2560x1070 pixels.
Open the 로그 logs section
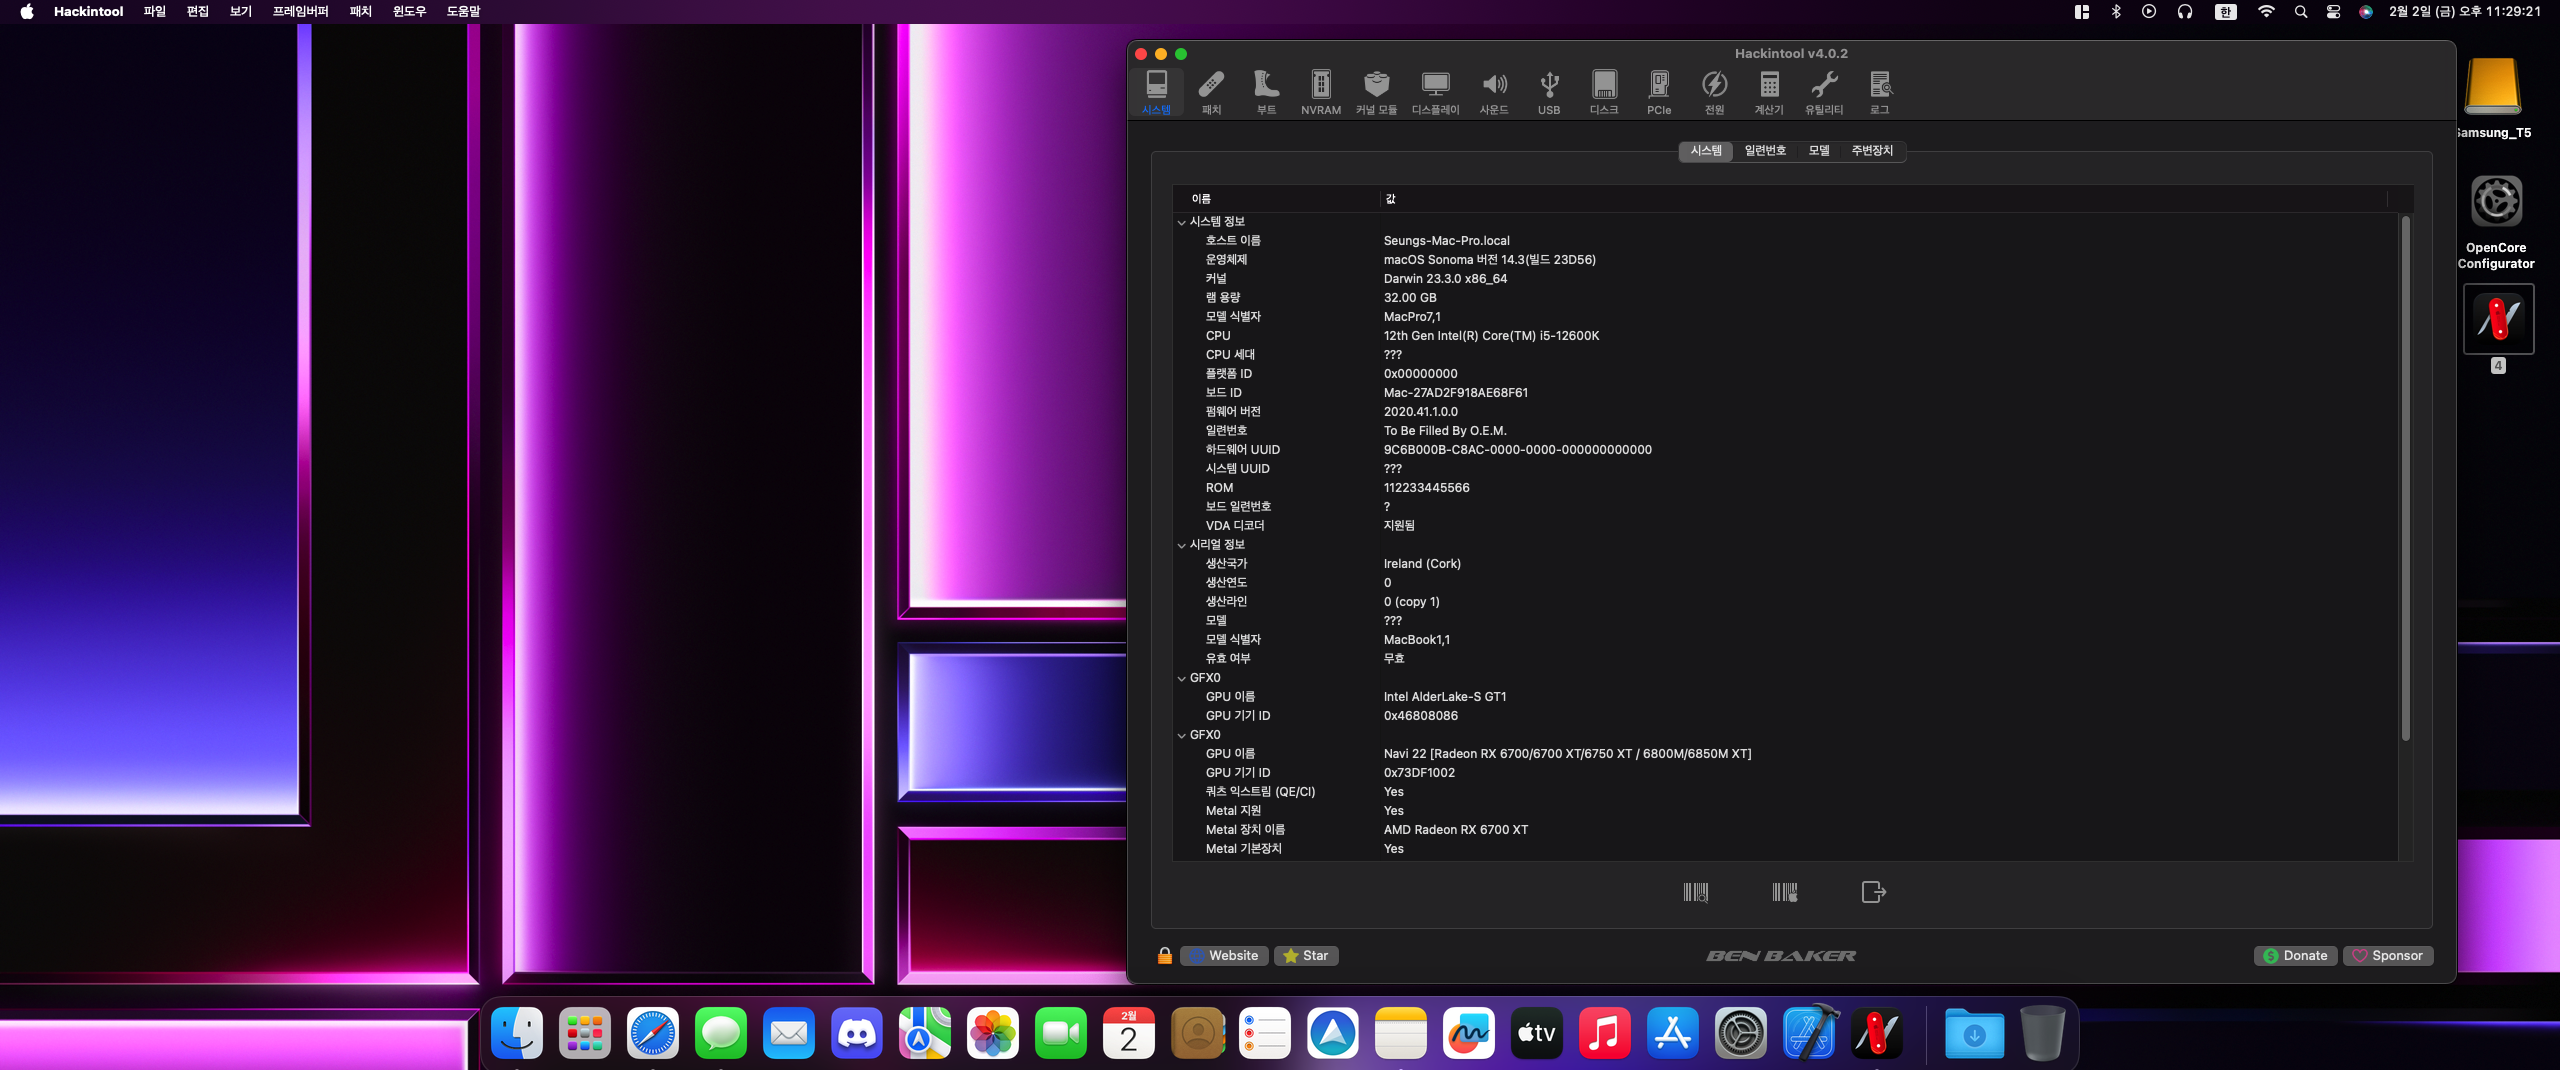click(1880, 92)
